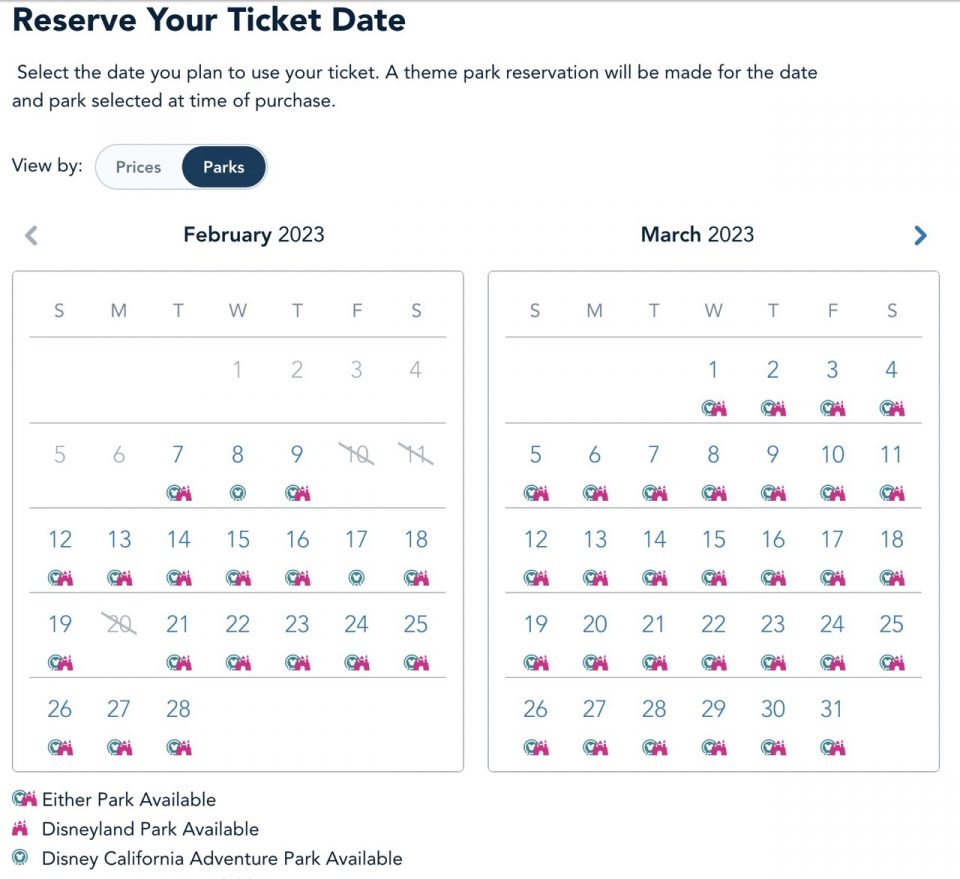Select the park icon beneath February 28

coord(178,747)
